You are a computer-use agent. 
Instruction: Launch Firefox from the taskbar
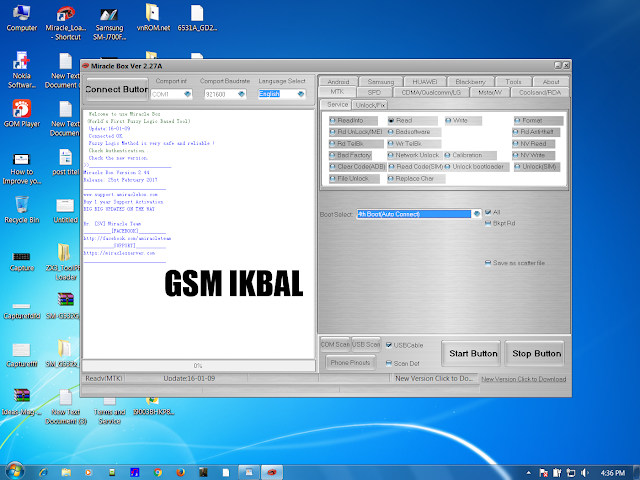click(x=180, y=473)
